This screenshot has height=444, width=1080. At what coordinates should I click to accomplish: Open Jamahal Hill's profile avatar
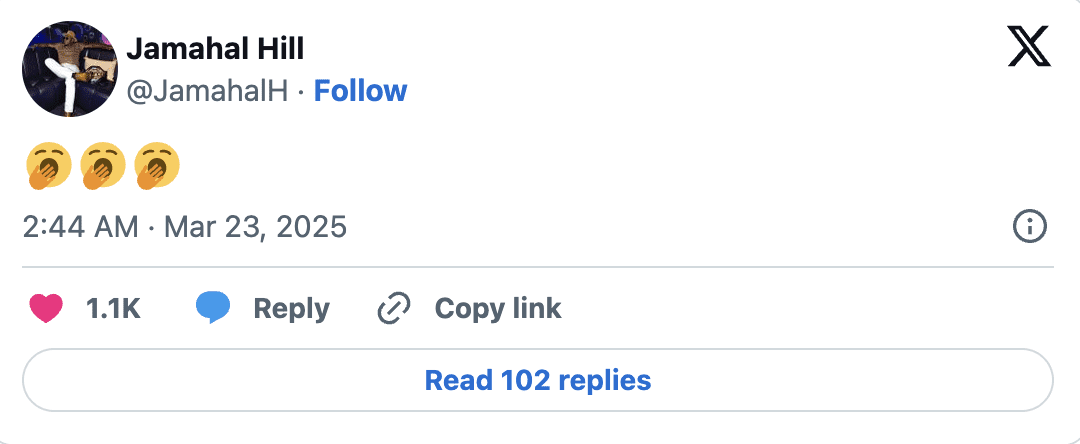pyautogui.click(x=70, y=69)
